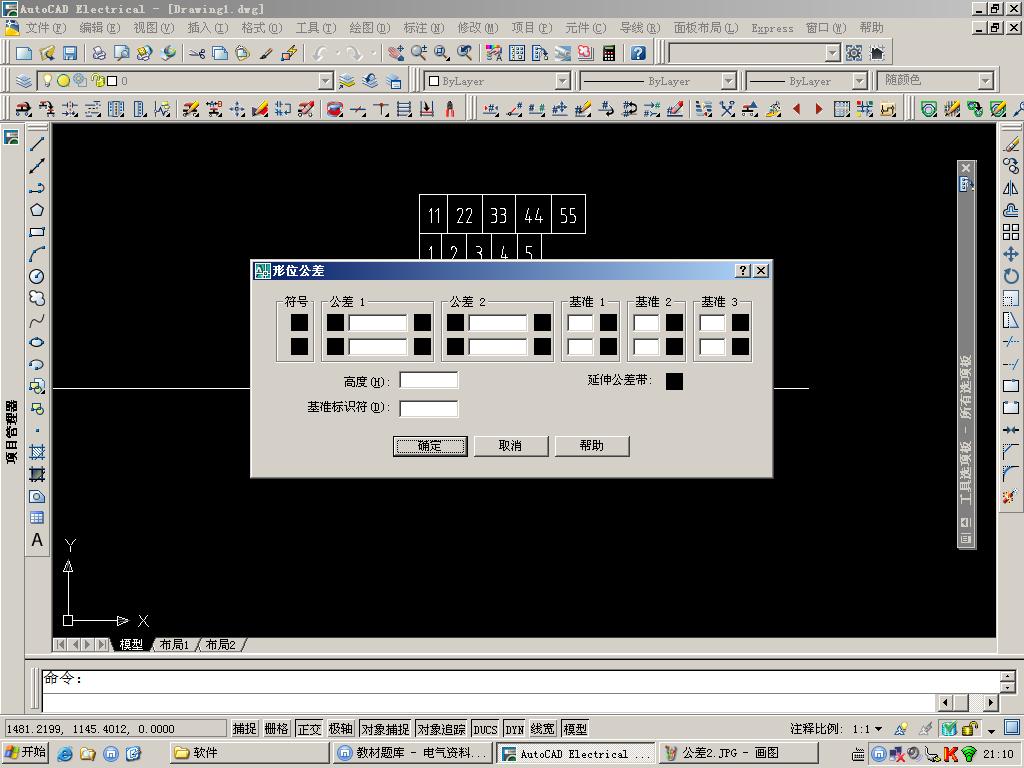Open the 元件(C) menu
1024x768 pixels.
pos(585,28)
